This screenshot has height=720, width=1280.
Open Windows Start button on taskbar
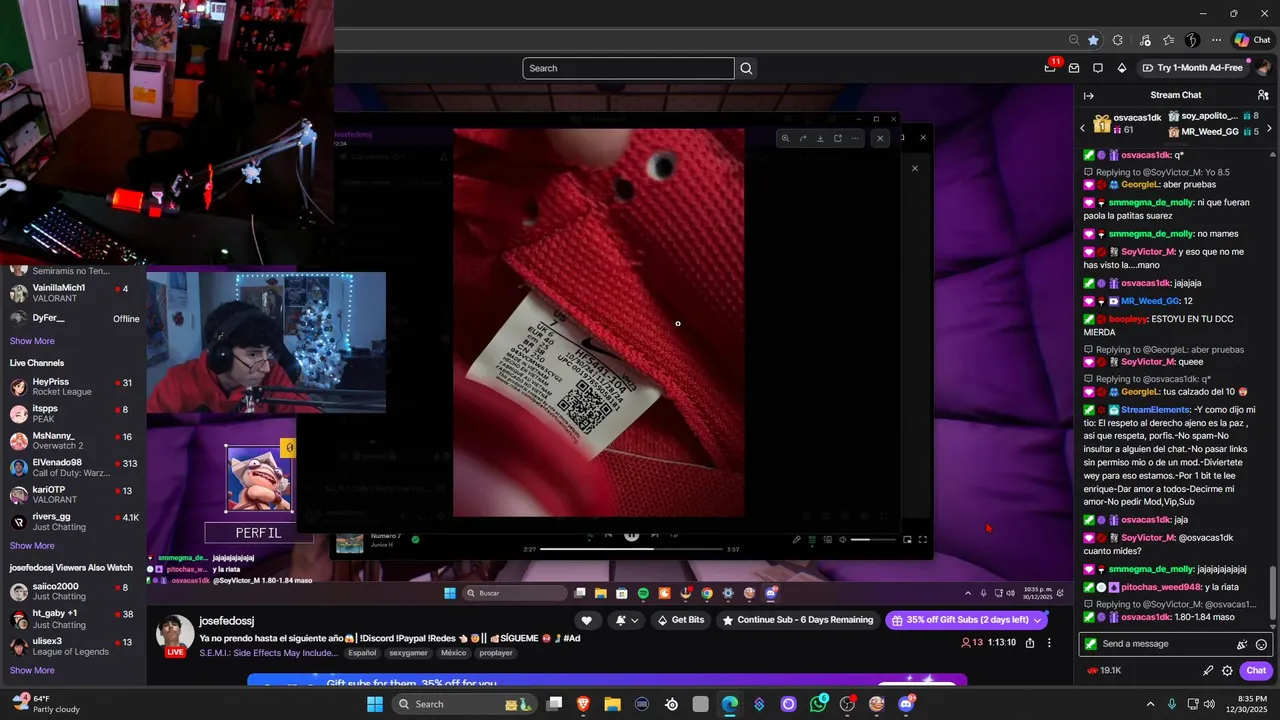375,704
